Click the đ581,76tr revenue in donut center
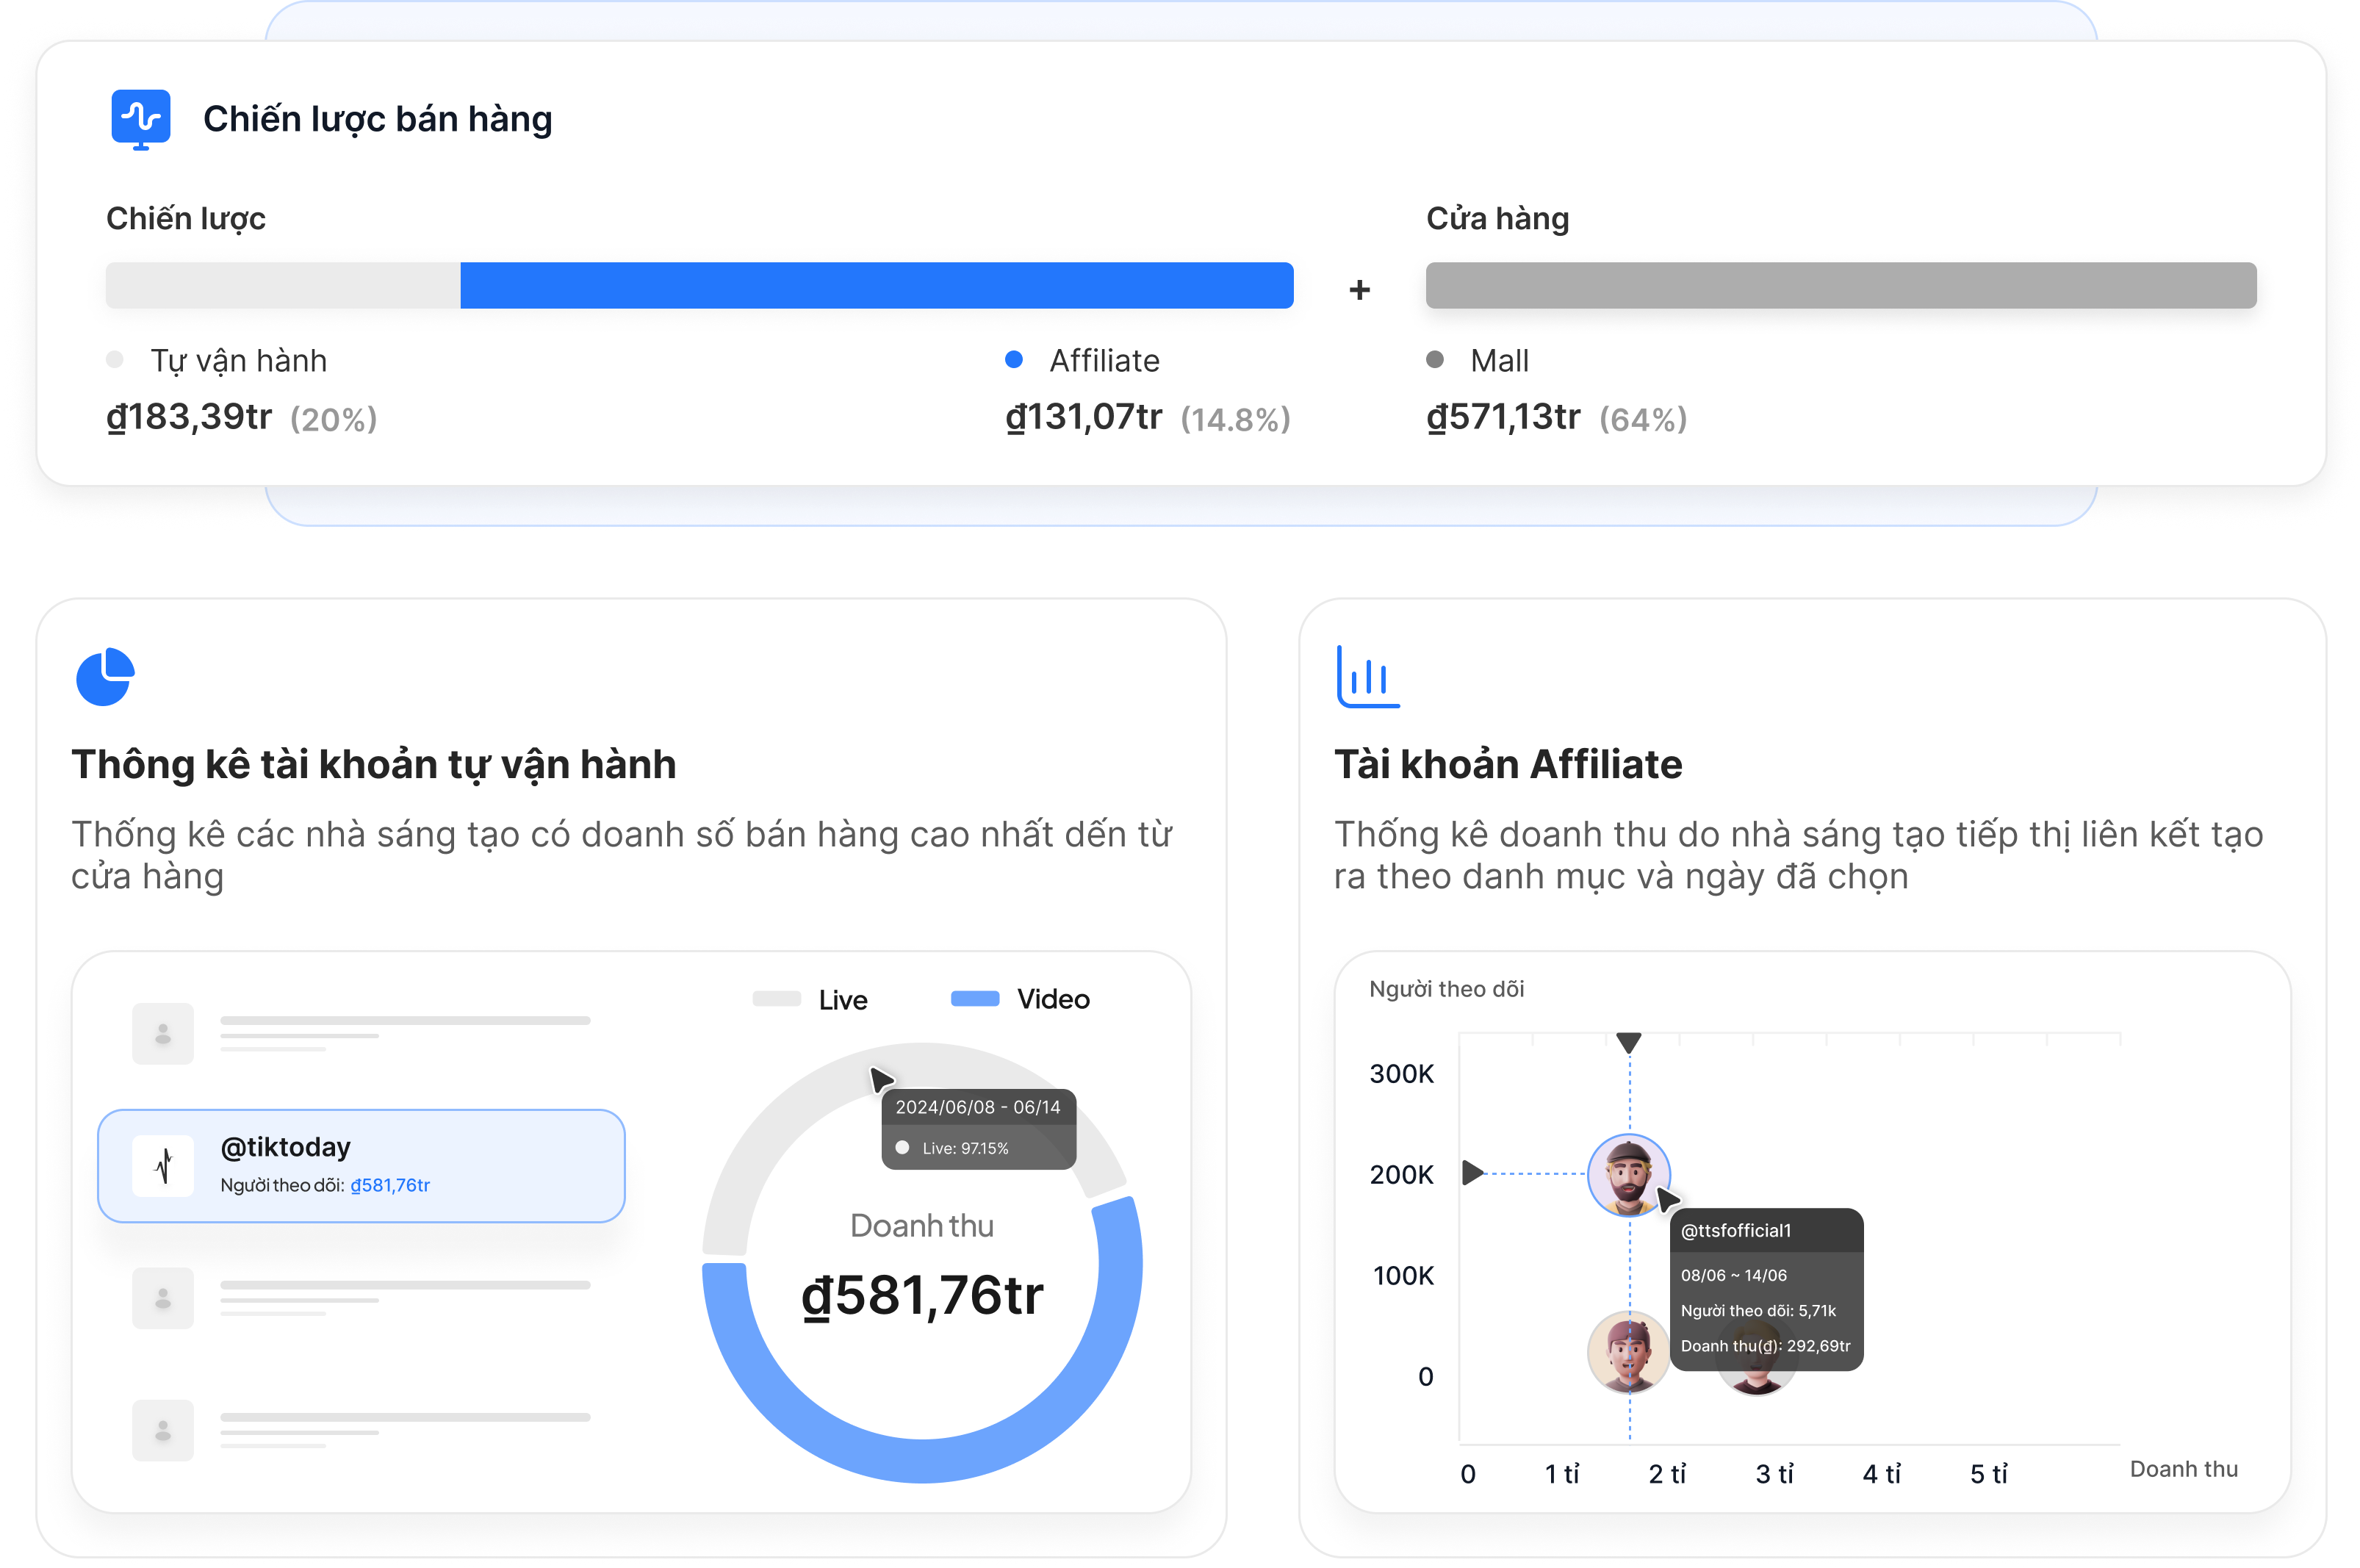 [922, 1296]
